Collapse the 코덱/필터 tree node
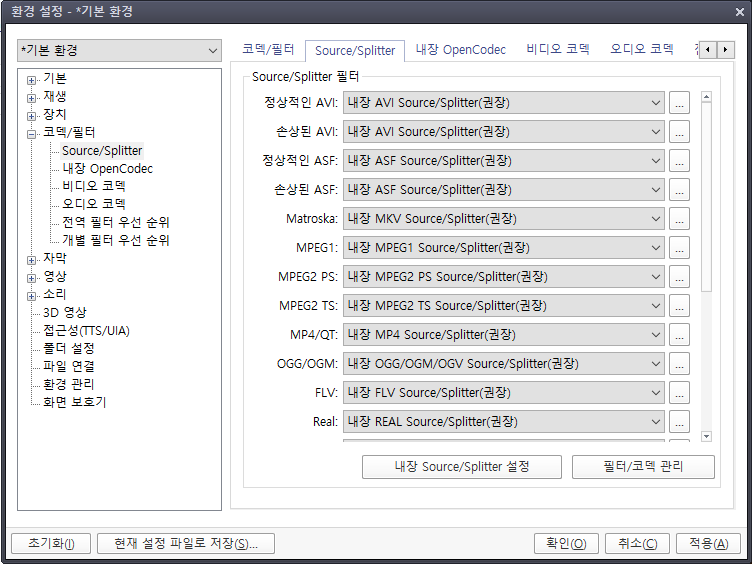Image resolution: width=752 pixels, height=564 pixels. pyautogui.click(x=32, y=133)
